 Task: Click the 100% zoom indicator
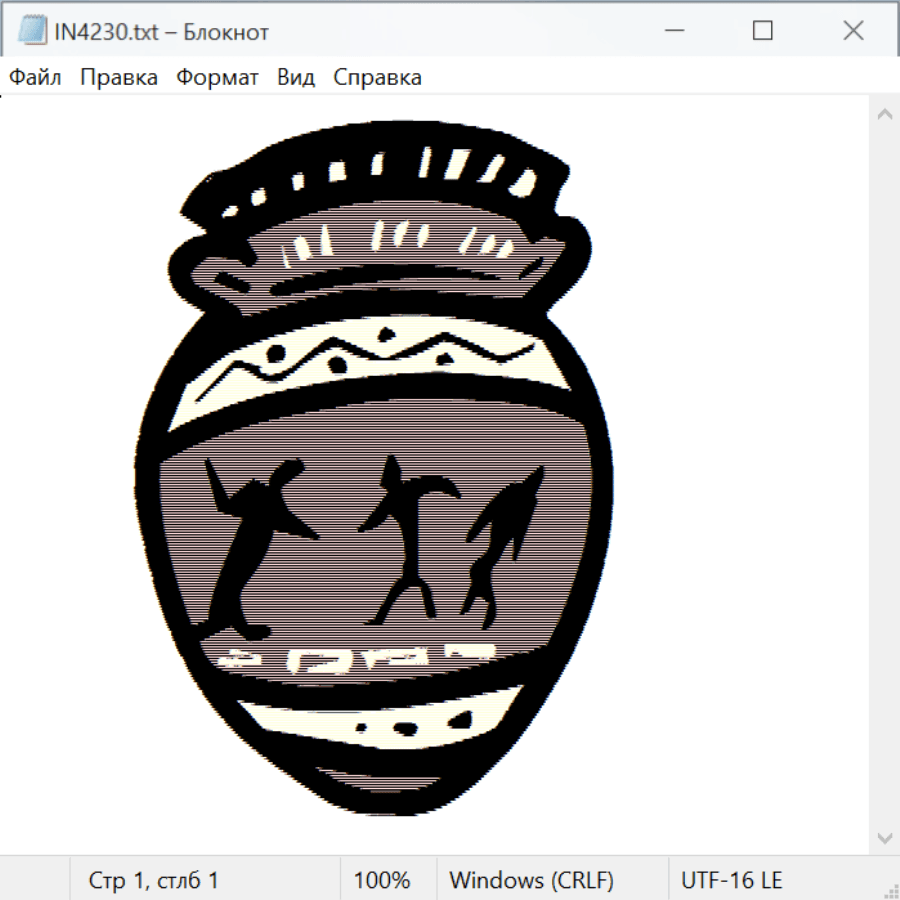pos(382,880)
